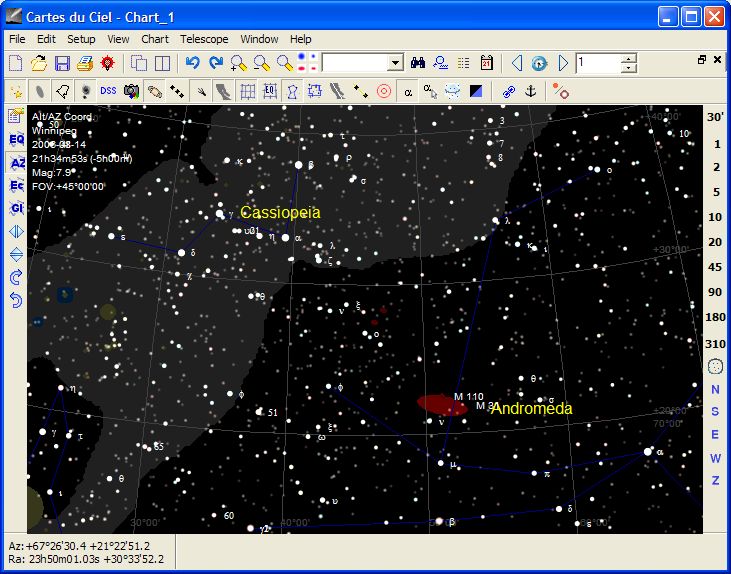Viewport: 731px width, 574px height.
Task: Increase time step value with up arrow
Action: [628, 58]
